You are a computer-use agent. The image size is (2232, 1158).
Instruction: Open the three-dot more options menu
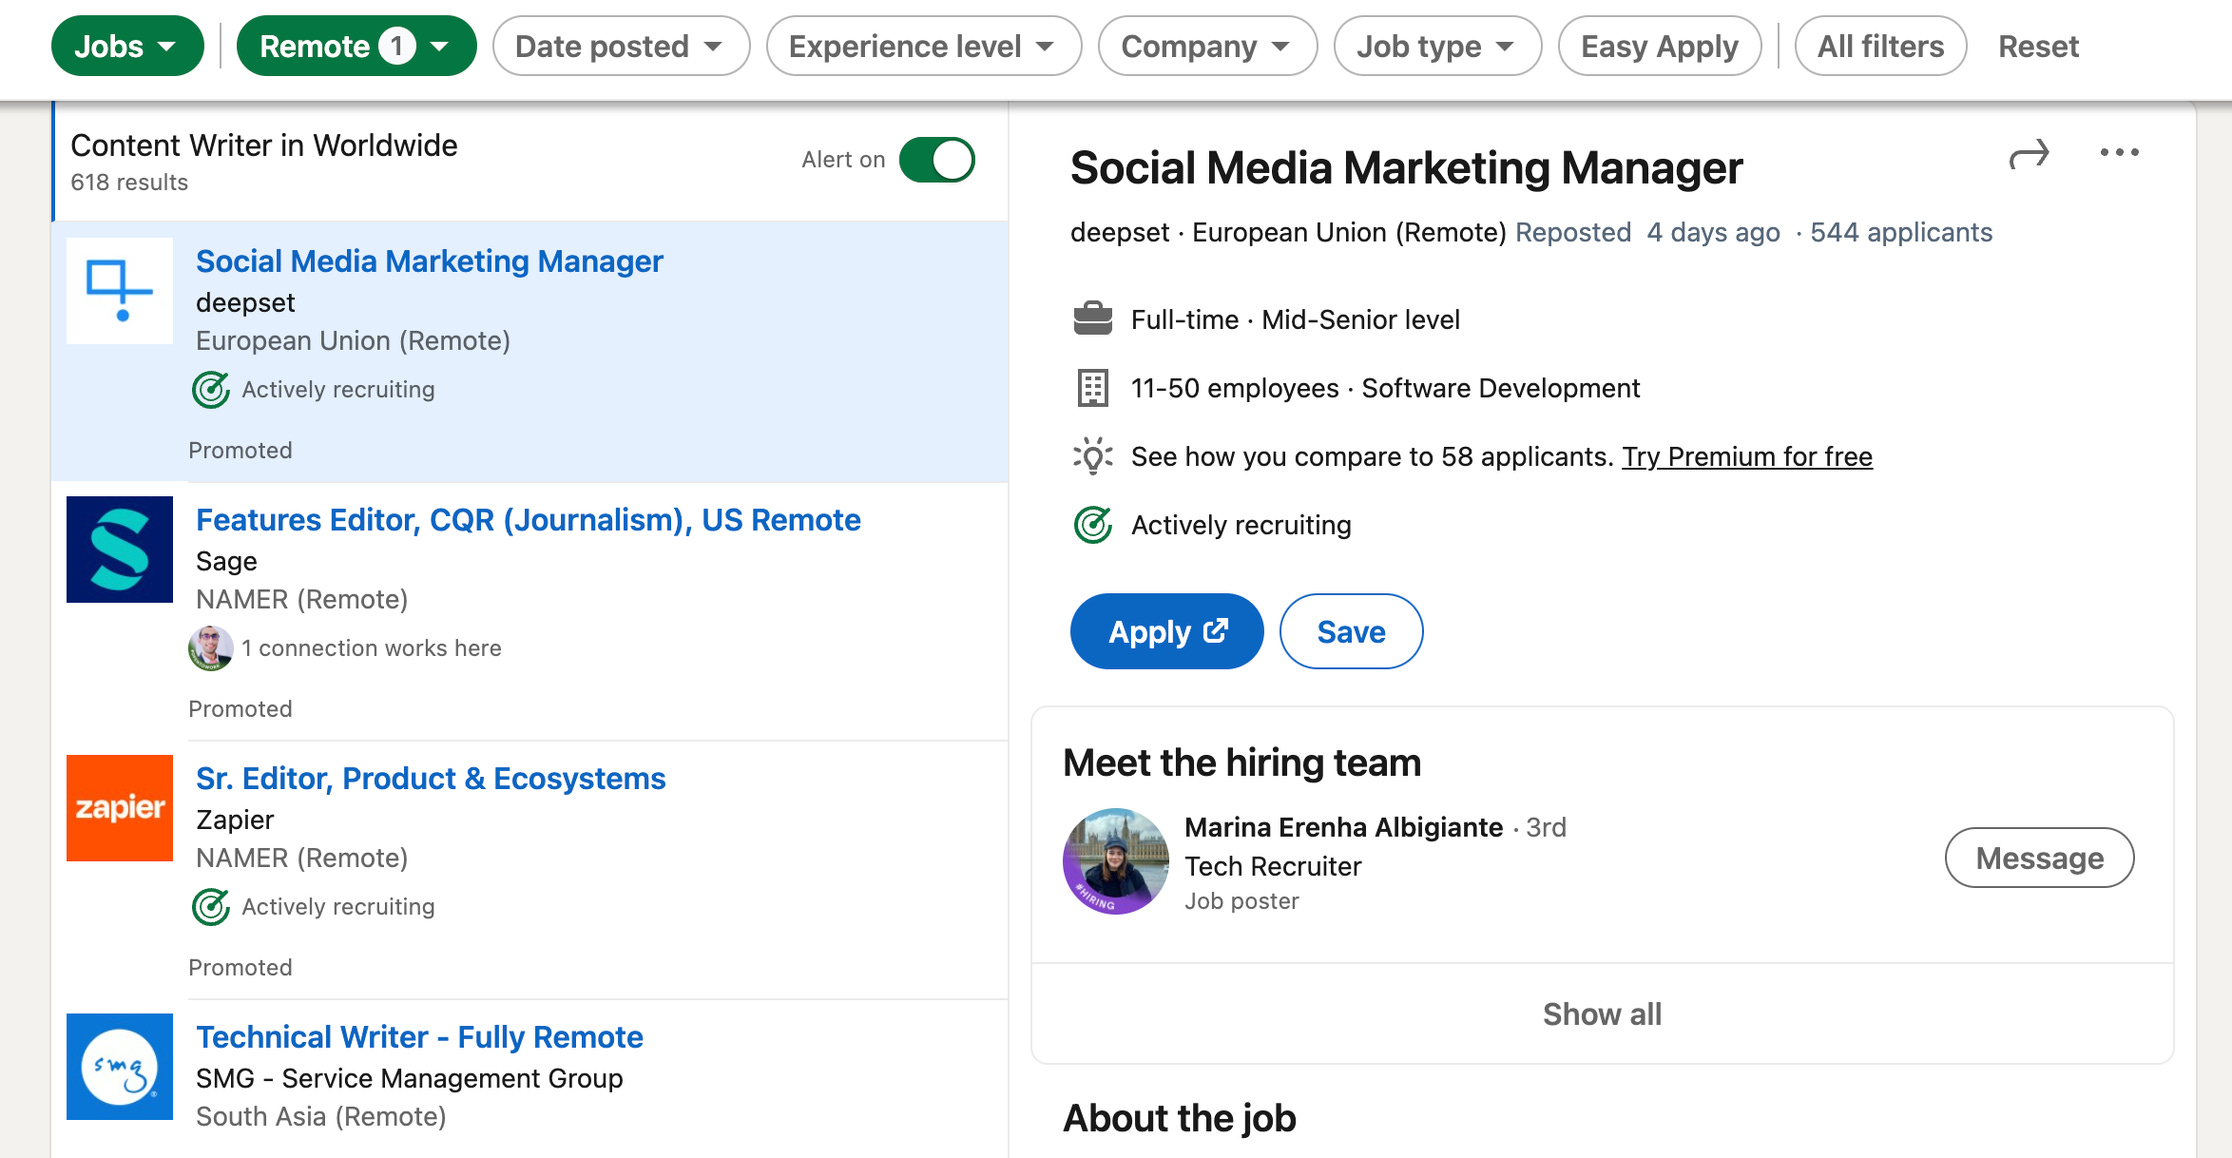pyautogui.click(x=2119, y=153)
